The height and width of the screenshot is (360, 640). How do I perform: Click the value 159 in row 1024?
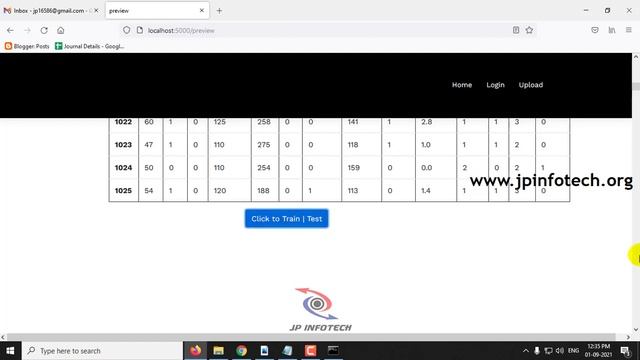pos(353,167)
